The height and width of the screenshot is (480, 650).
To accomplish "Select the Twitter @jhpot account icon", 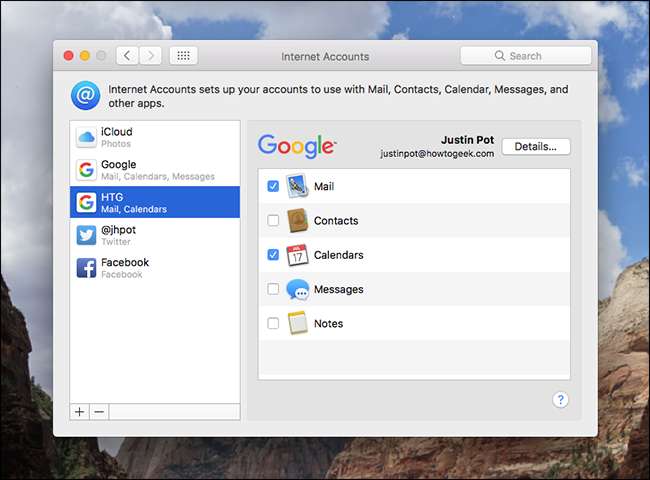I will (86, 235).
